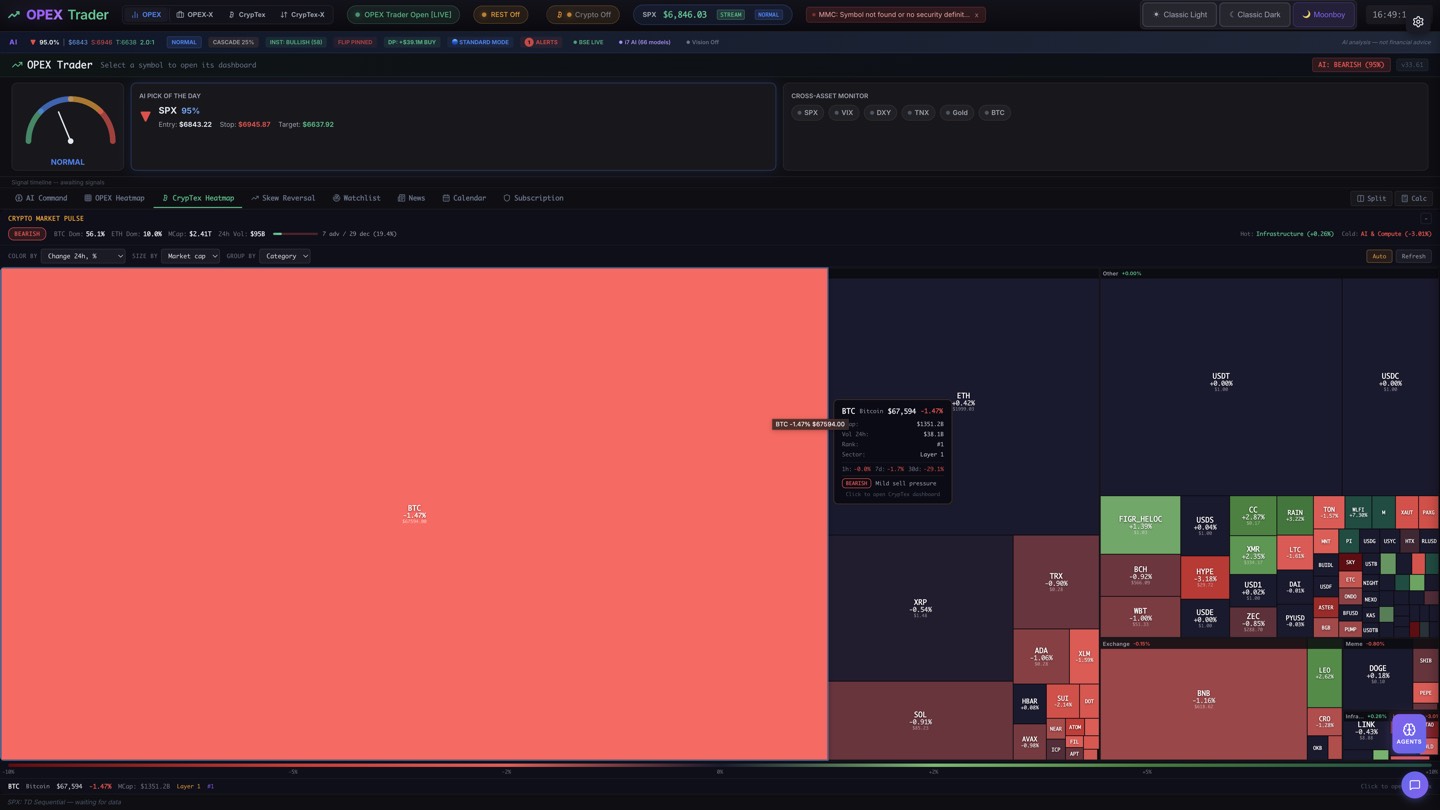Screen dimensions: 1440x810
Task: Click the Refresh heatmap button
Action: [1413, 256]
